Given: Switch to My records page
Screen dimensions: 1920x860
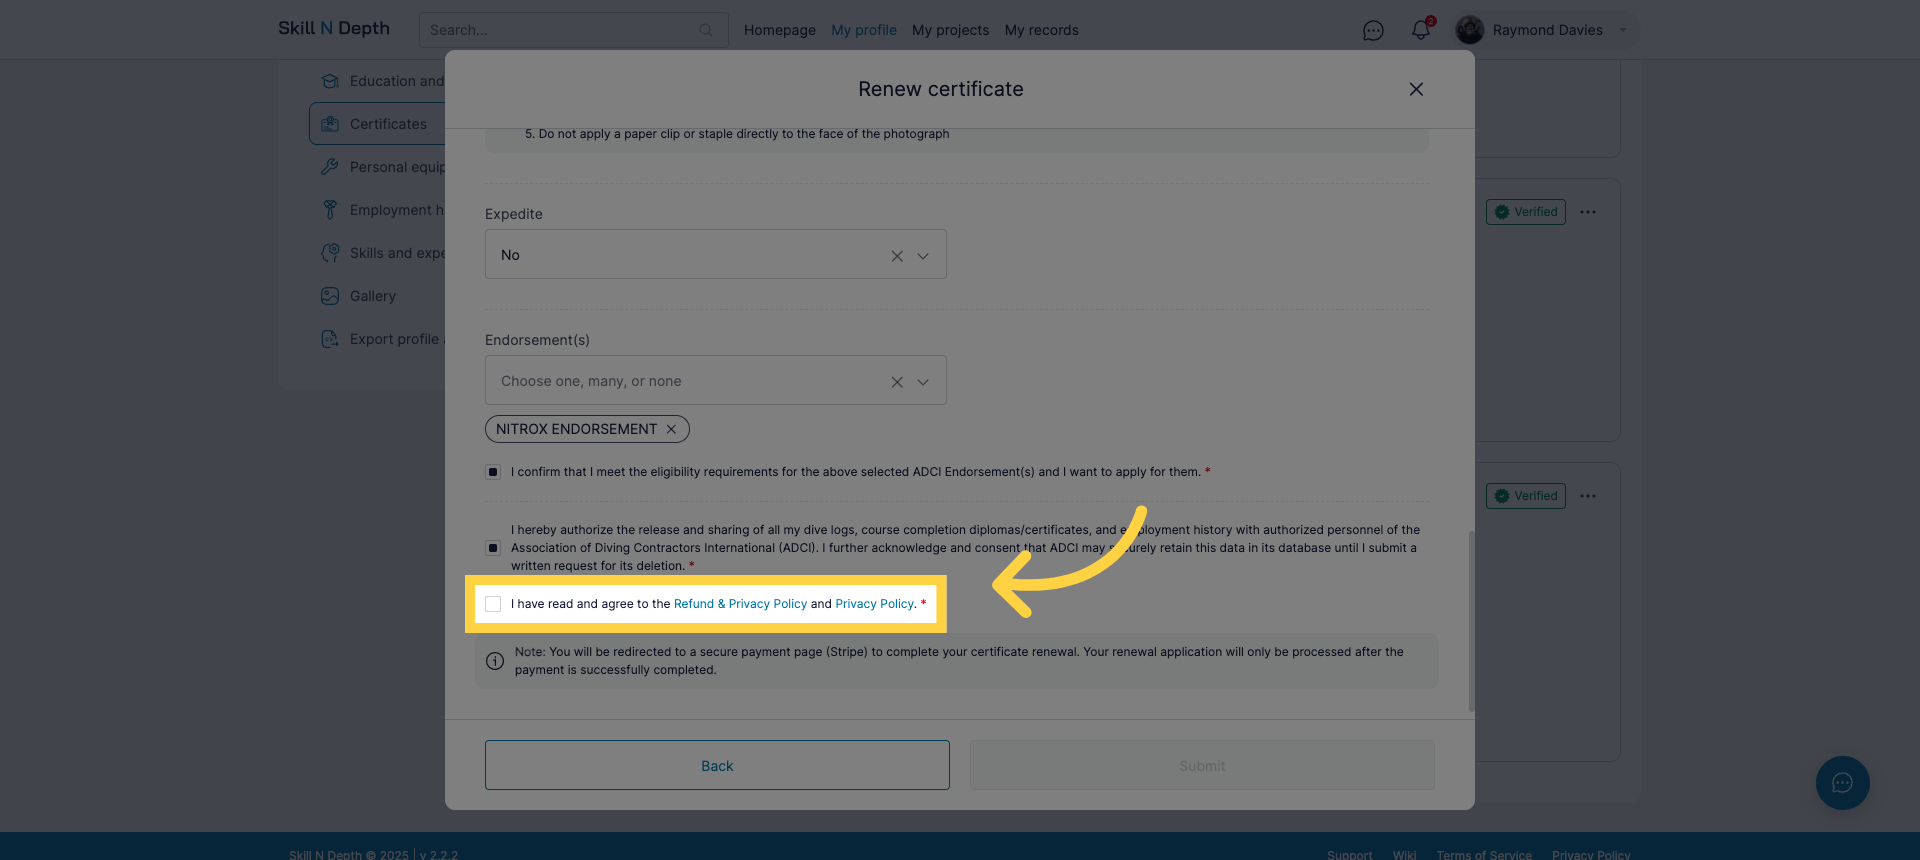Looking at the screenshot, I should tap(1041, 30).
